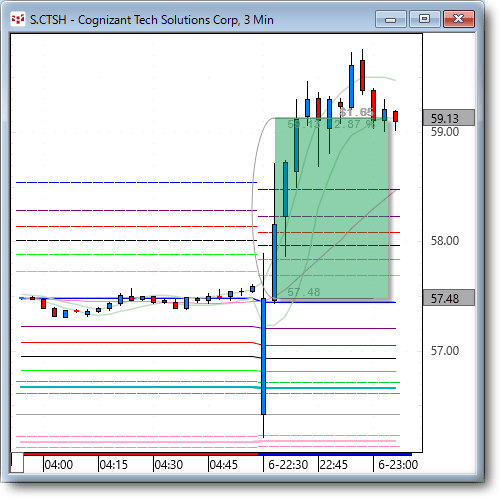502x500 pixels.
Task: Click the 59.13 price marker on the scale
Action: pos(448,118)
